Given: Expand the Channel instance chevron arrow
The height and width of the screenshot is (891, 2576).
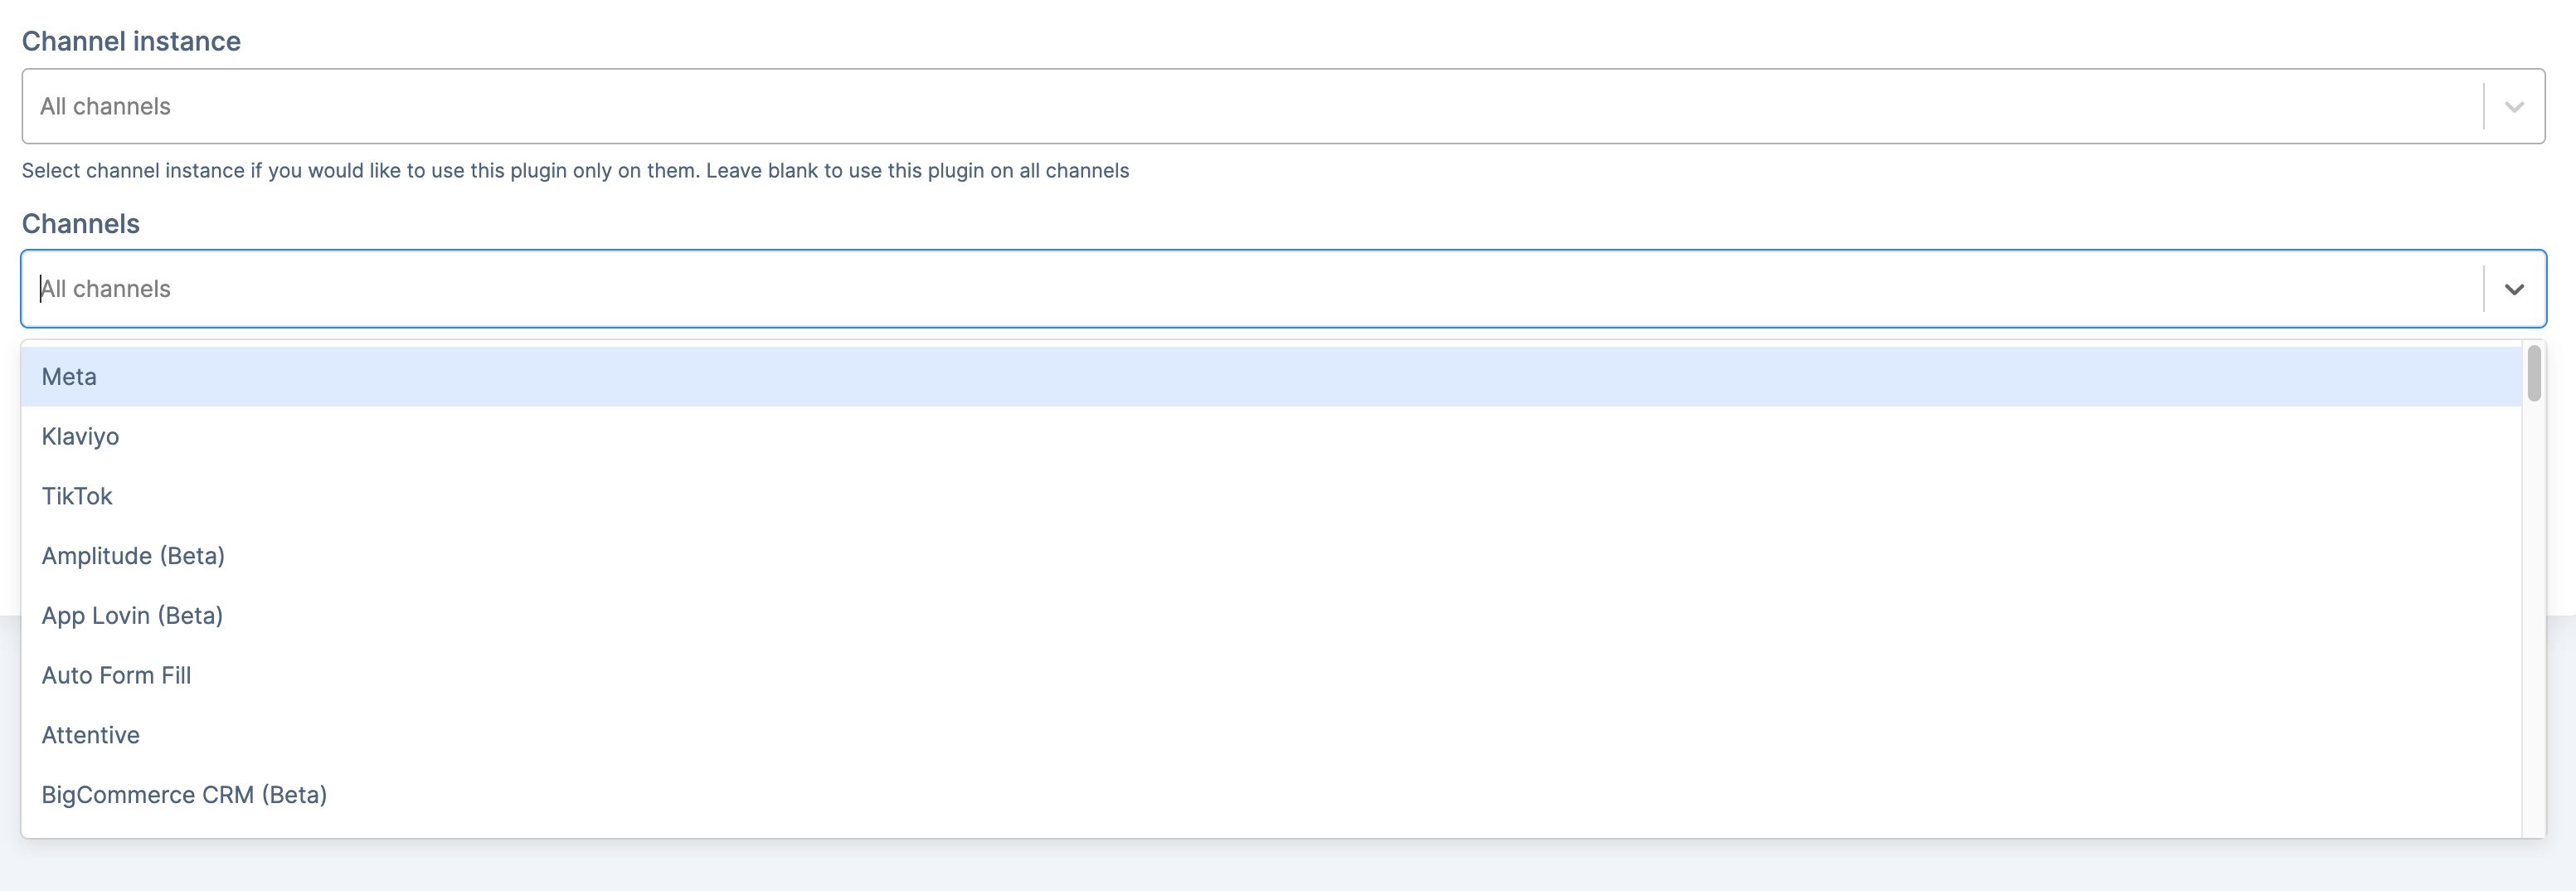Looking at the screenshot, I should (2514, 107).
